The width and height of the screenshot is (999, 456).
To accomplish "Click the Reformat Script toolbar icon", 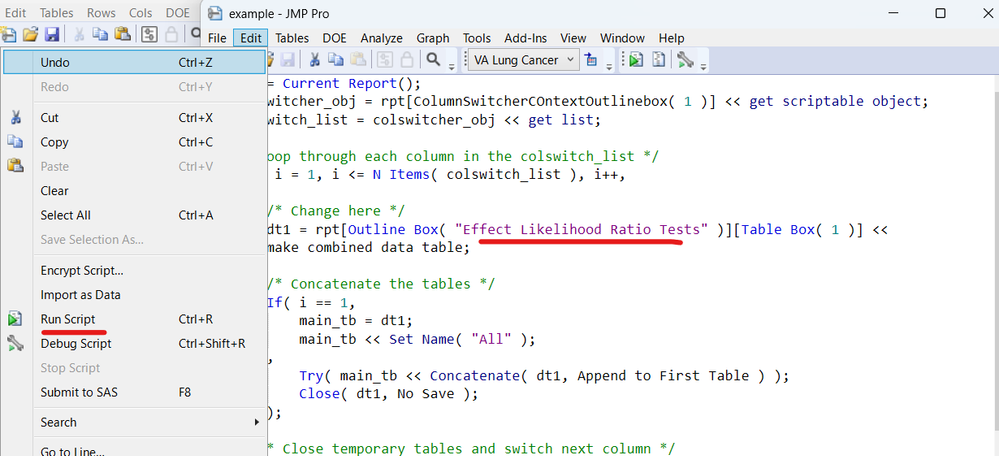I will click(659, 60).
